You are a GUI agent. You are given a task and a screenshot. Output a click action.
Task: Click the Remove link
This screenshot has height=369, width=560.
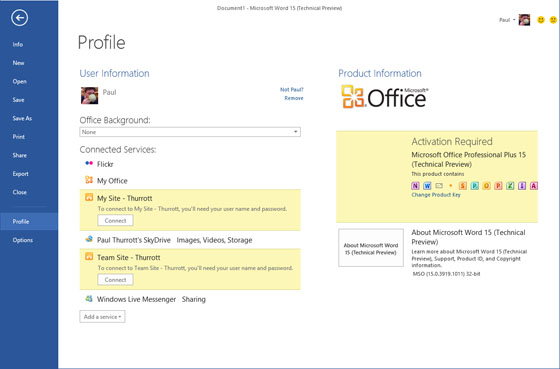(294, 98)
